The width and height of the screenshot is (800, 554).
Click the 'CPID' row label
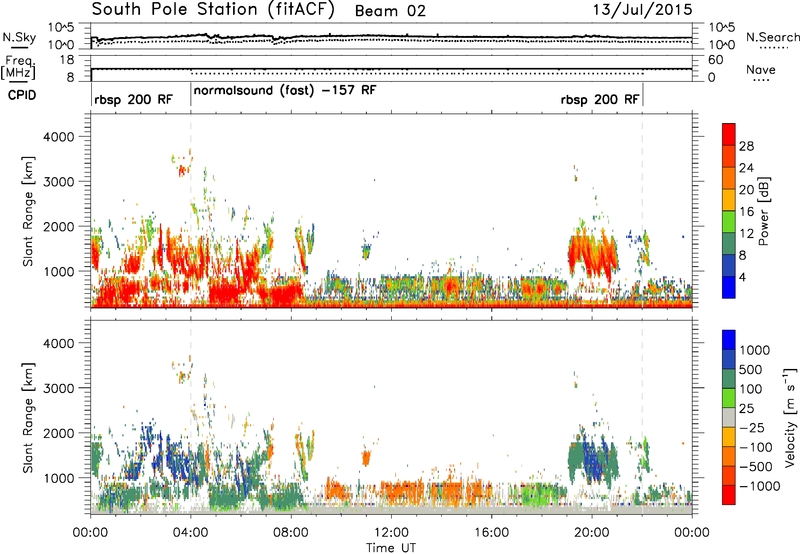click(22, 95)
